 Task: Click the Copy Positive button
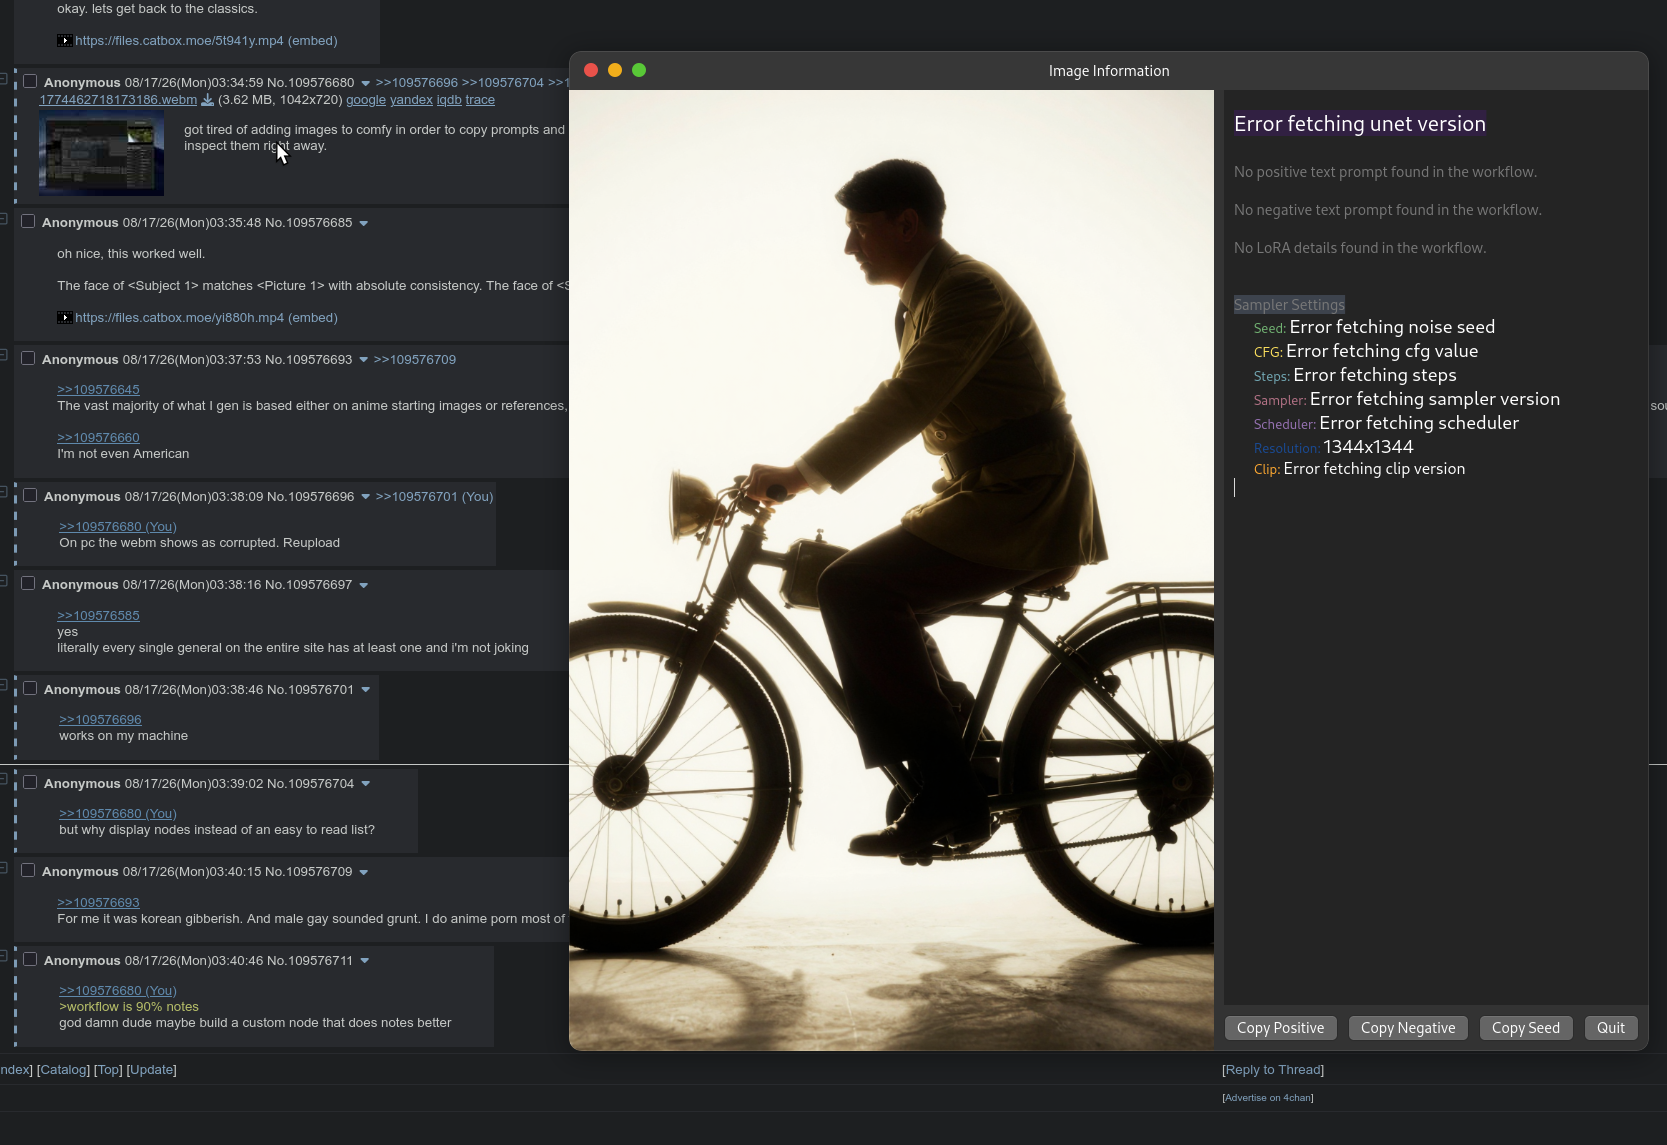[x=1280, y=1028]
